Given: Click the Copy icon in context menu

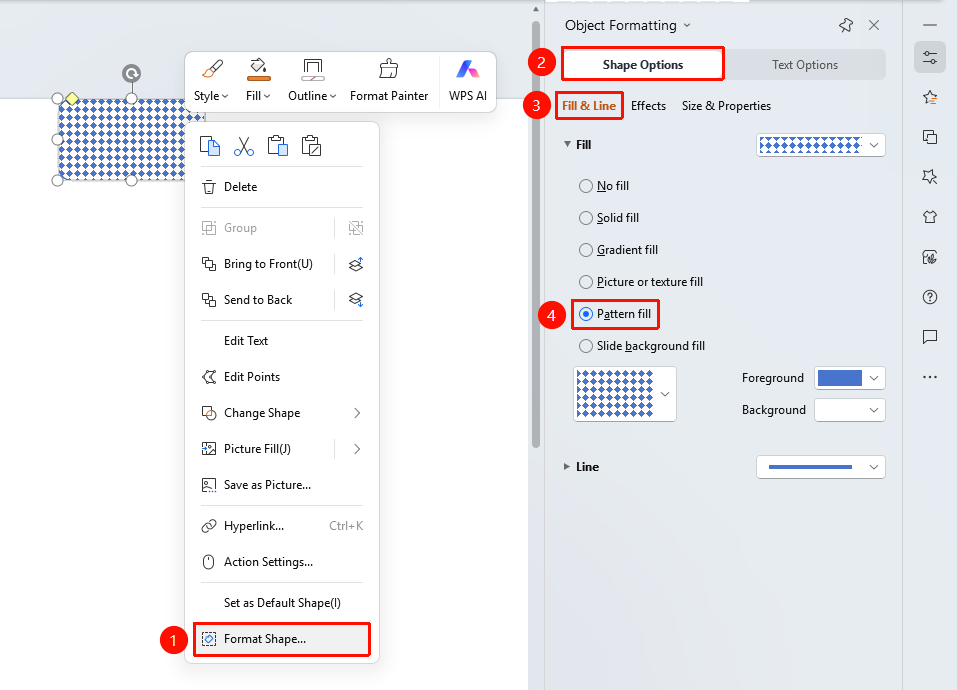Looking at the screenshot, I should [x=210, y=146].
